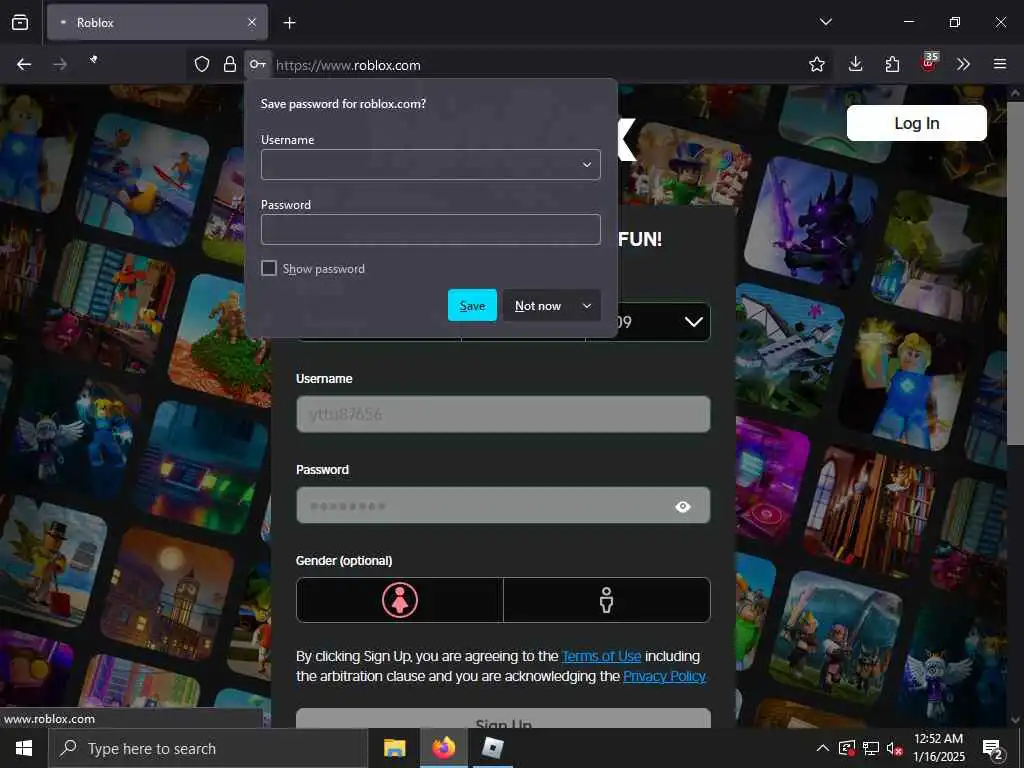
Task: Expand the birthday year dropdown chevron
Action: coord(693,322)
